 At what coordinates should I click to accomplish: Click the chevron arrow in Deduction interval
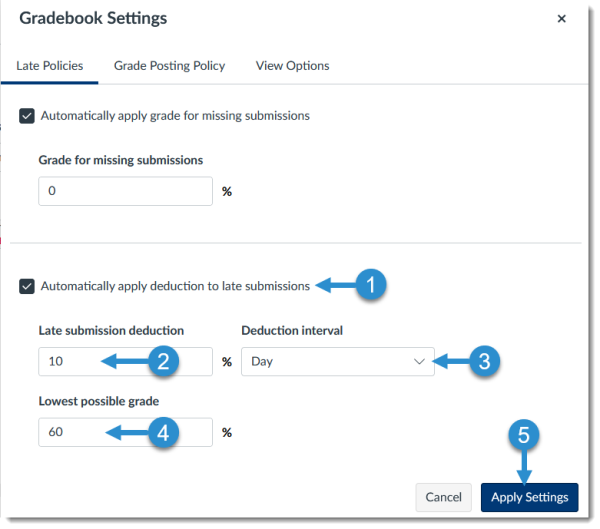tap(420, 361)
